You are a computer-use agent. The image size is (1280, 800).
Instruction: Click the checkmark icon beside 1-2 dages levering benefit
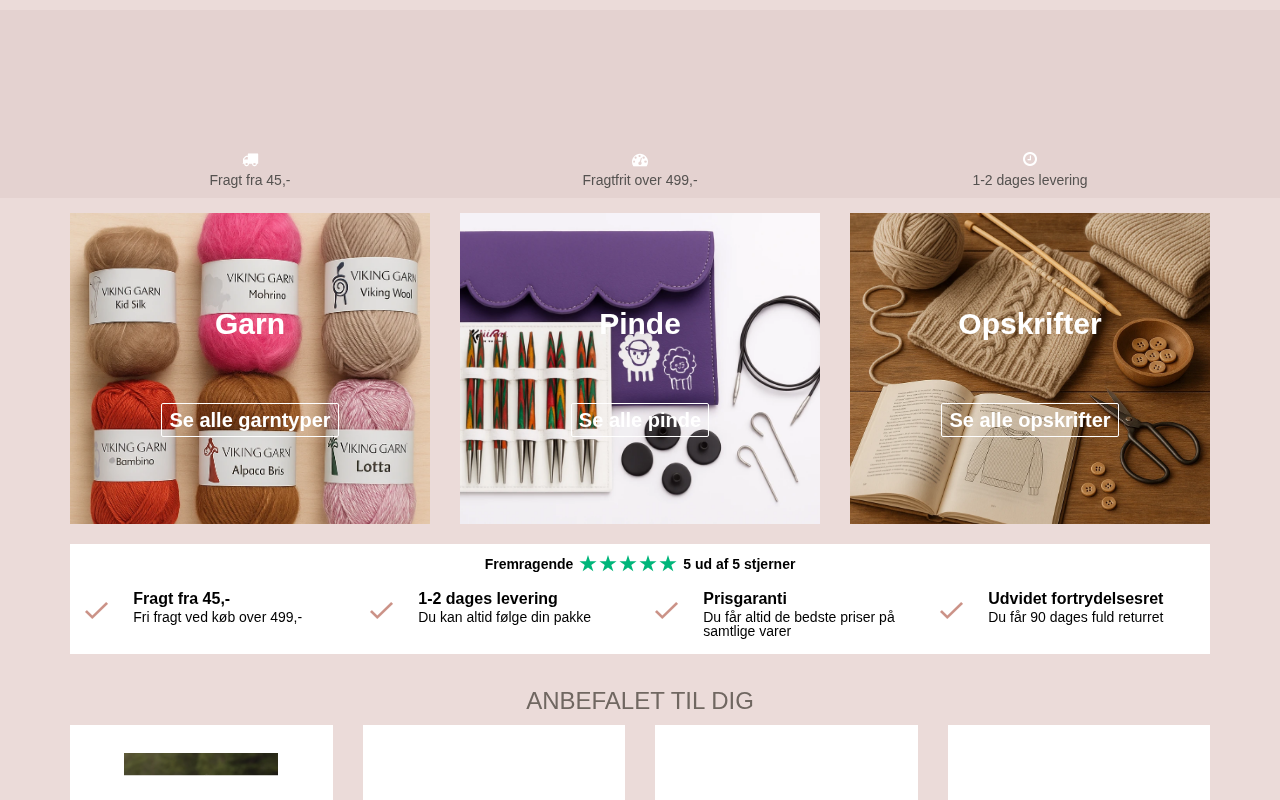382,610
